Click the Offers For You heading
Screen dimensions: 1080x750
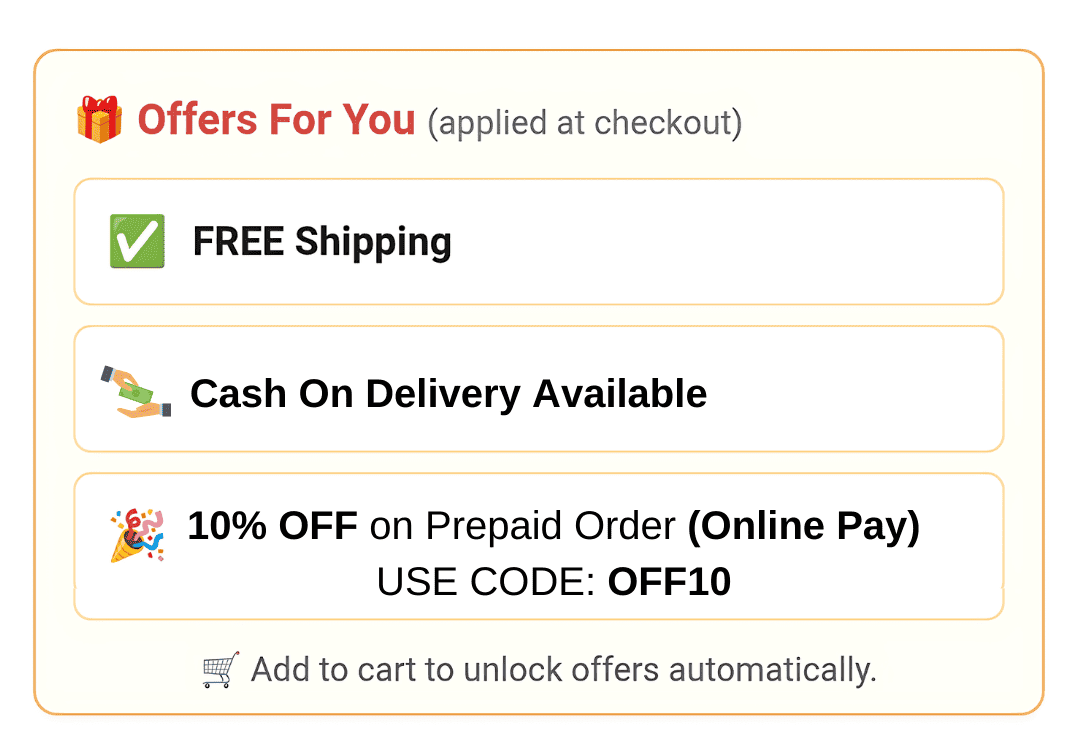point(277,120)
